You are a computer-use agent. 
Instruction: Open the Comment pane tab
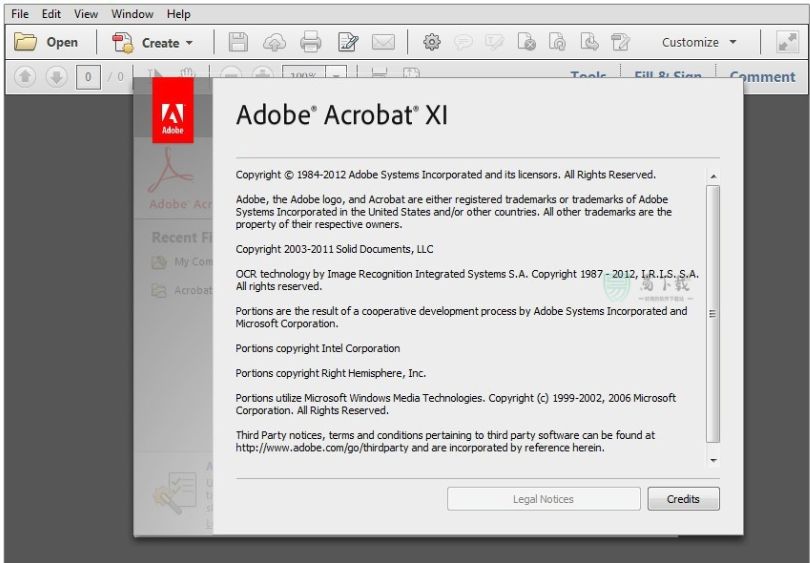(762, 76)
